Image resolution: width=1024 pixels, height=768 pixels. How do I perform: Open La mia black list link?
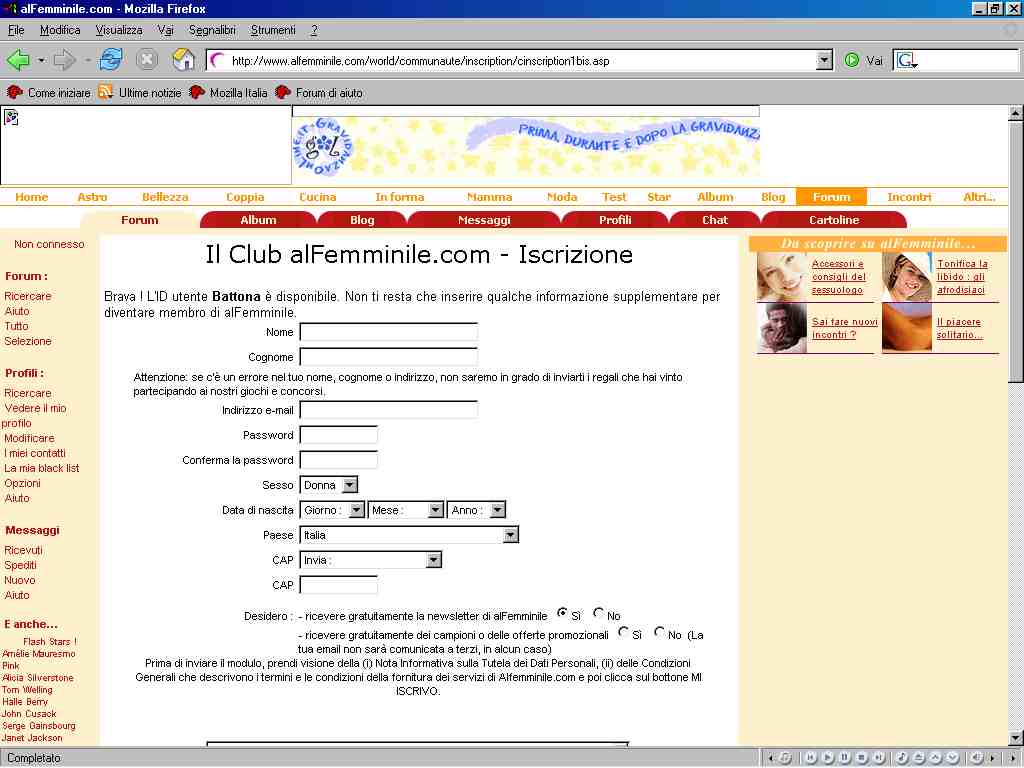tap(42, 468)
